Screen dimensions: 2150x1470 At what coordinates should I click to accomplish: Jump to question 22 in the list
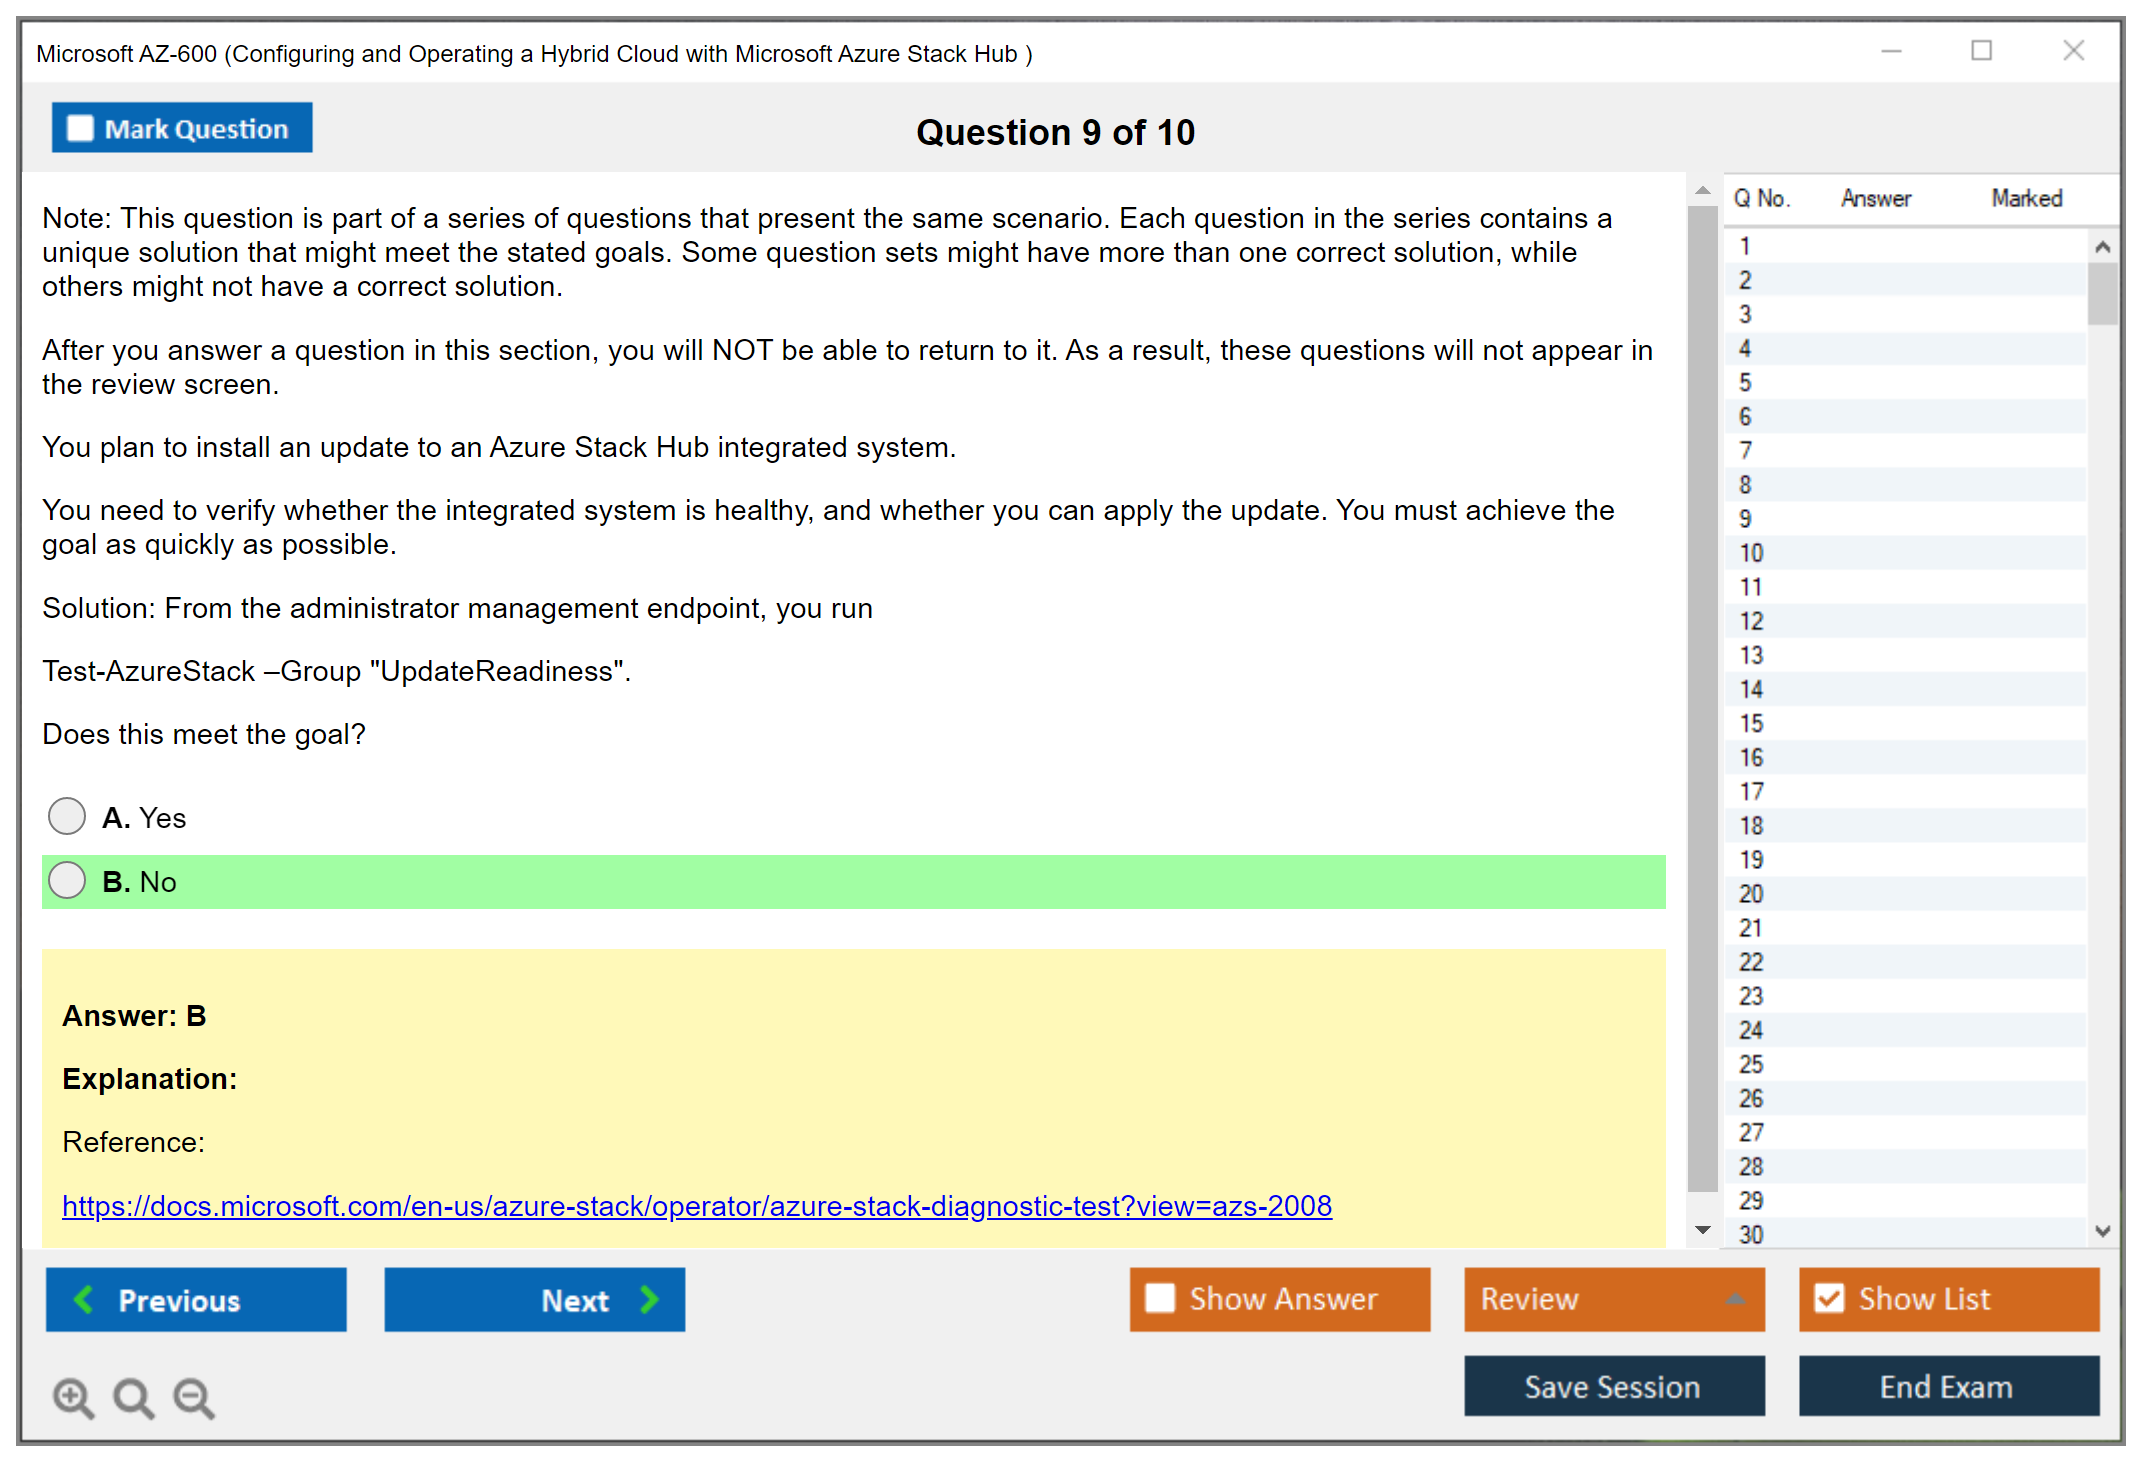coord(1751,962)
